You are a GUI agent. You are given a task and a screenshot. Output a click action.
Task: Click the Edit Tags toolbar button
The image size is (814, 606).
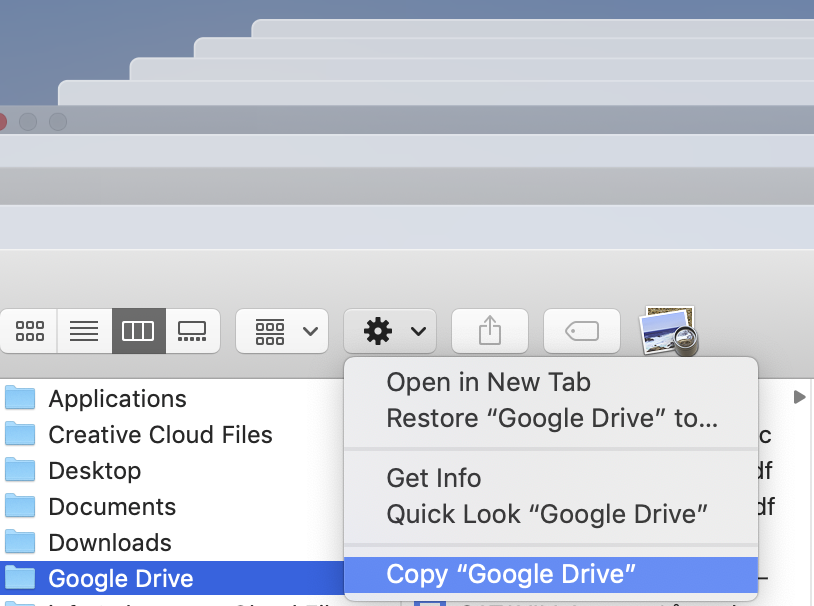[x=582, y=331]
